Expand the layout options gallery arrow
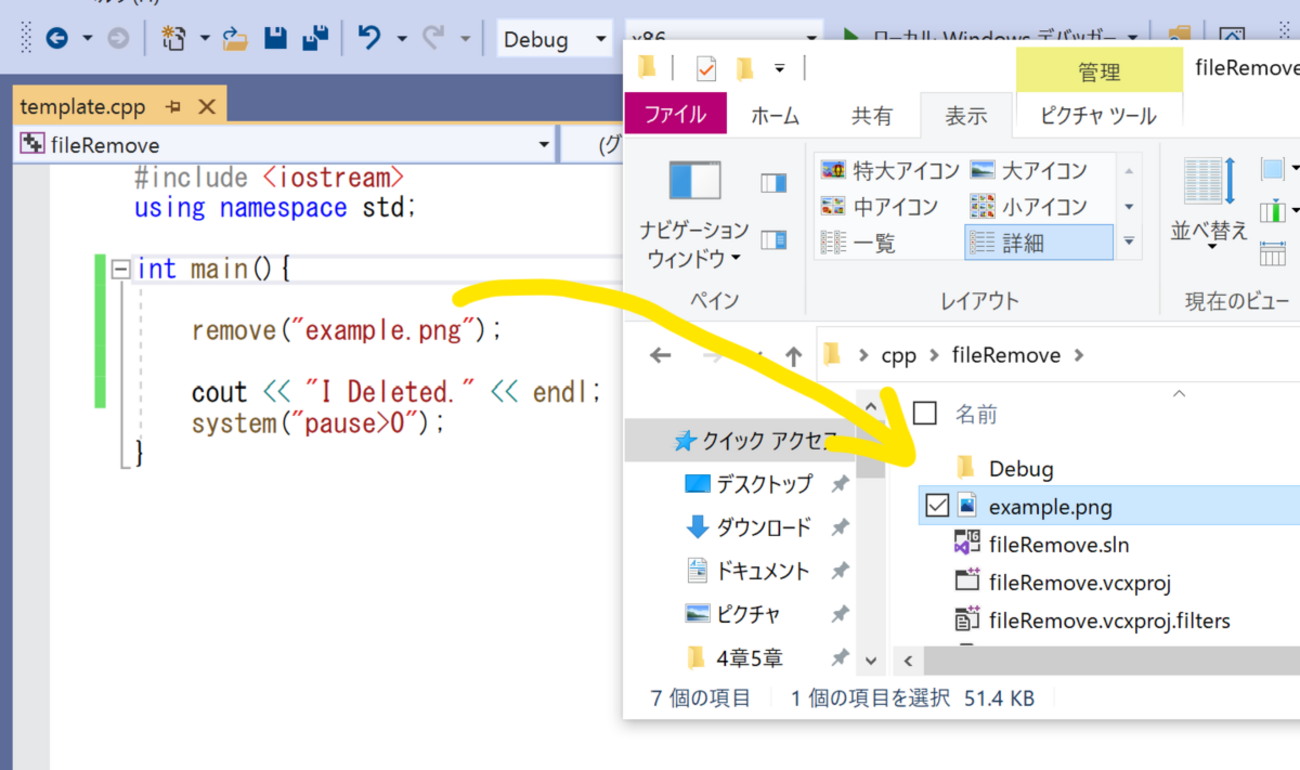Viewport: 1300px width, 770px height. [1128, 242]
